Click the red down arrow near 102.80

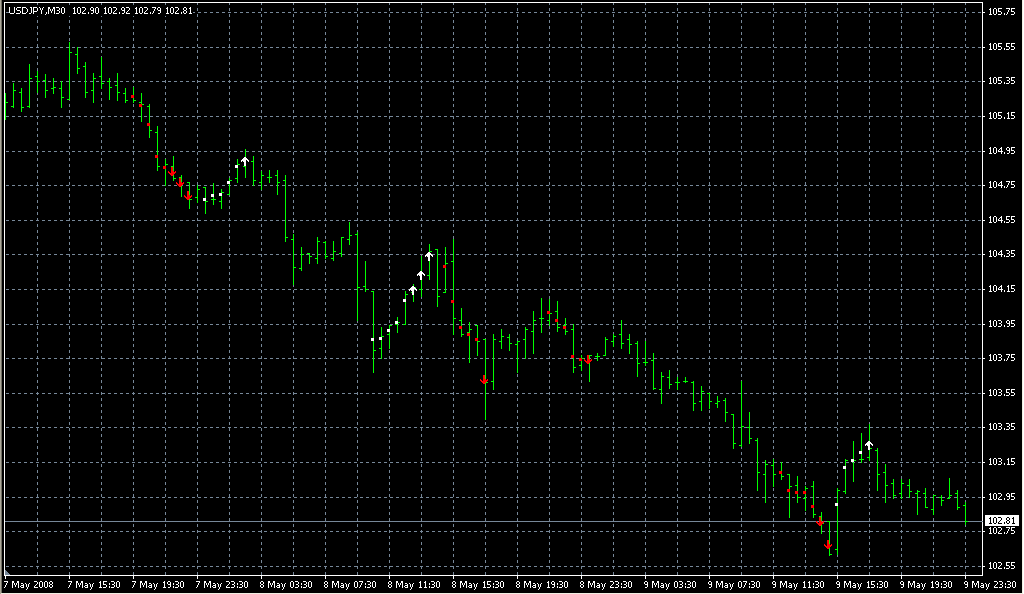[820, 522]
